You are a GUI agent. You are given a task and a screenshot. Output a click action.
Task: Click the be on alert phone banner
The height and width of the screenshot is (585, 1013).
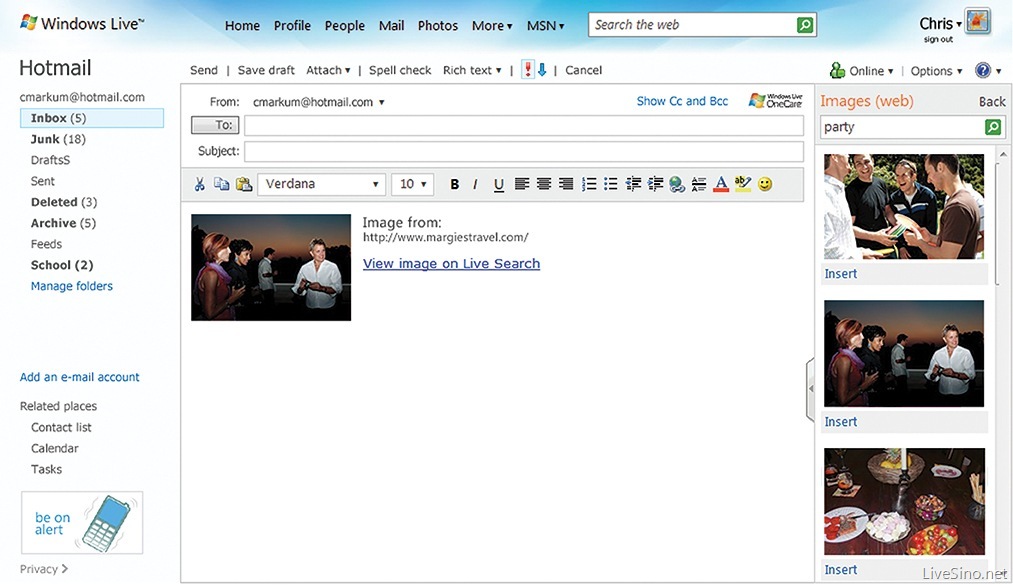[x=82, y=522]
